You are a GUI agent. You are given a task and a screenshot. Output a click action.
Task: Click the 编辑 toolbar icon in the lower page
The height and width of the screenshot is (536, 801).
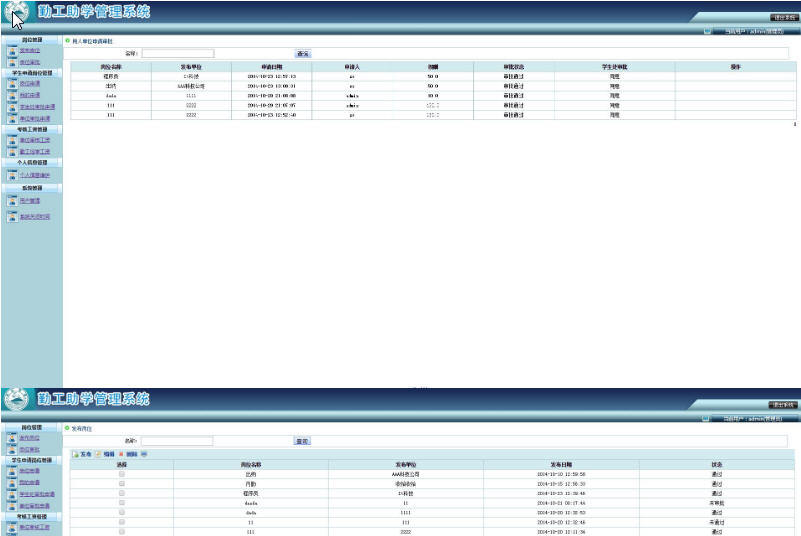click(99, 454)
